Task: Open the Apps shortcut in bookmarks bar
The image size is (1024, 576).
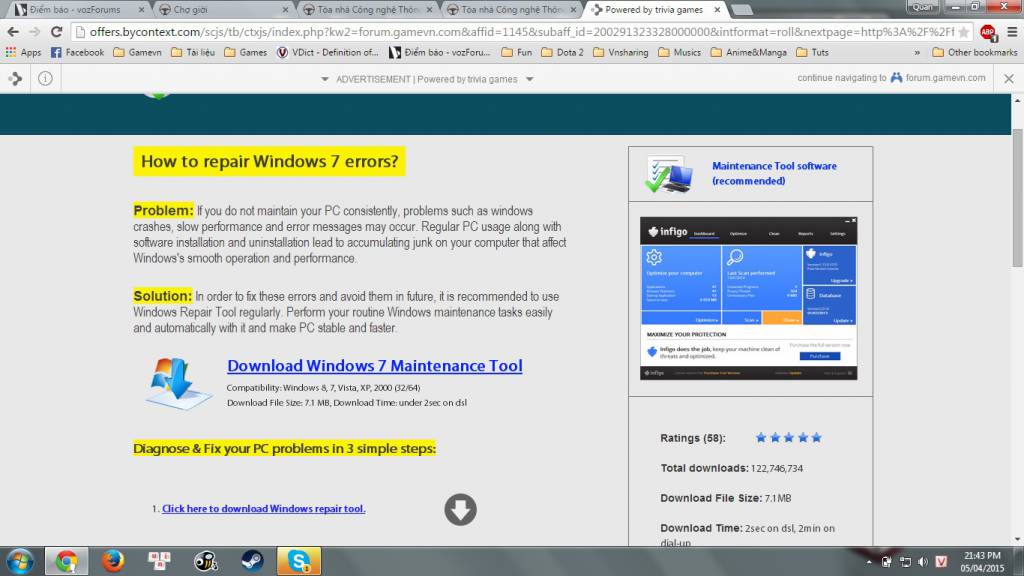Action: 24,52
